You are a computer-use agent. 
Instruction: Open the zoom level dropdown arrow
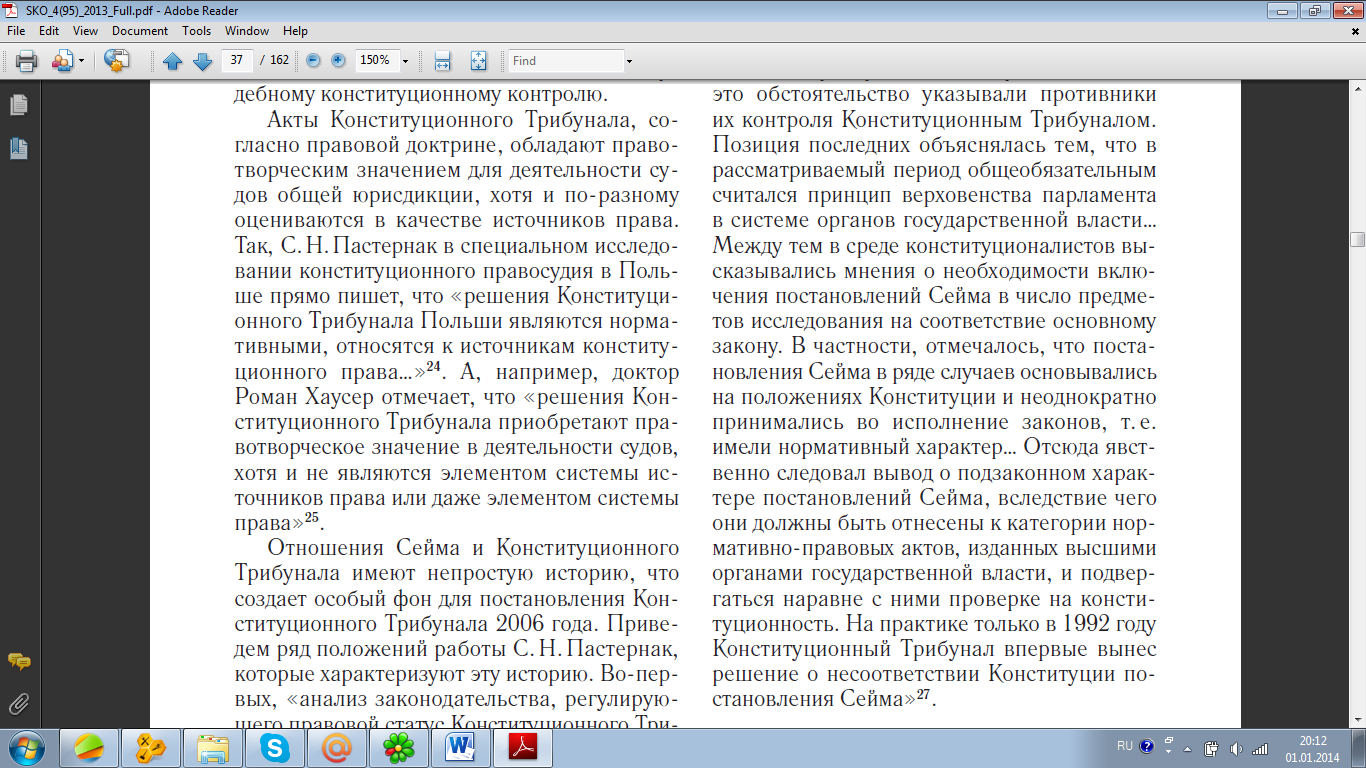405,61
